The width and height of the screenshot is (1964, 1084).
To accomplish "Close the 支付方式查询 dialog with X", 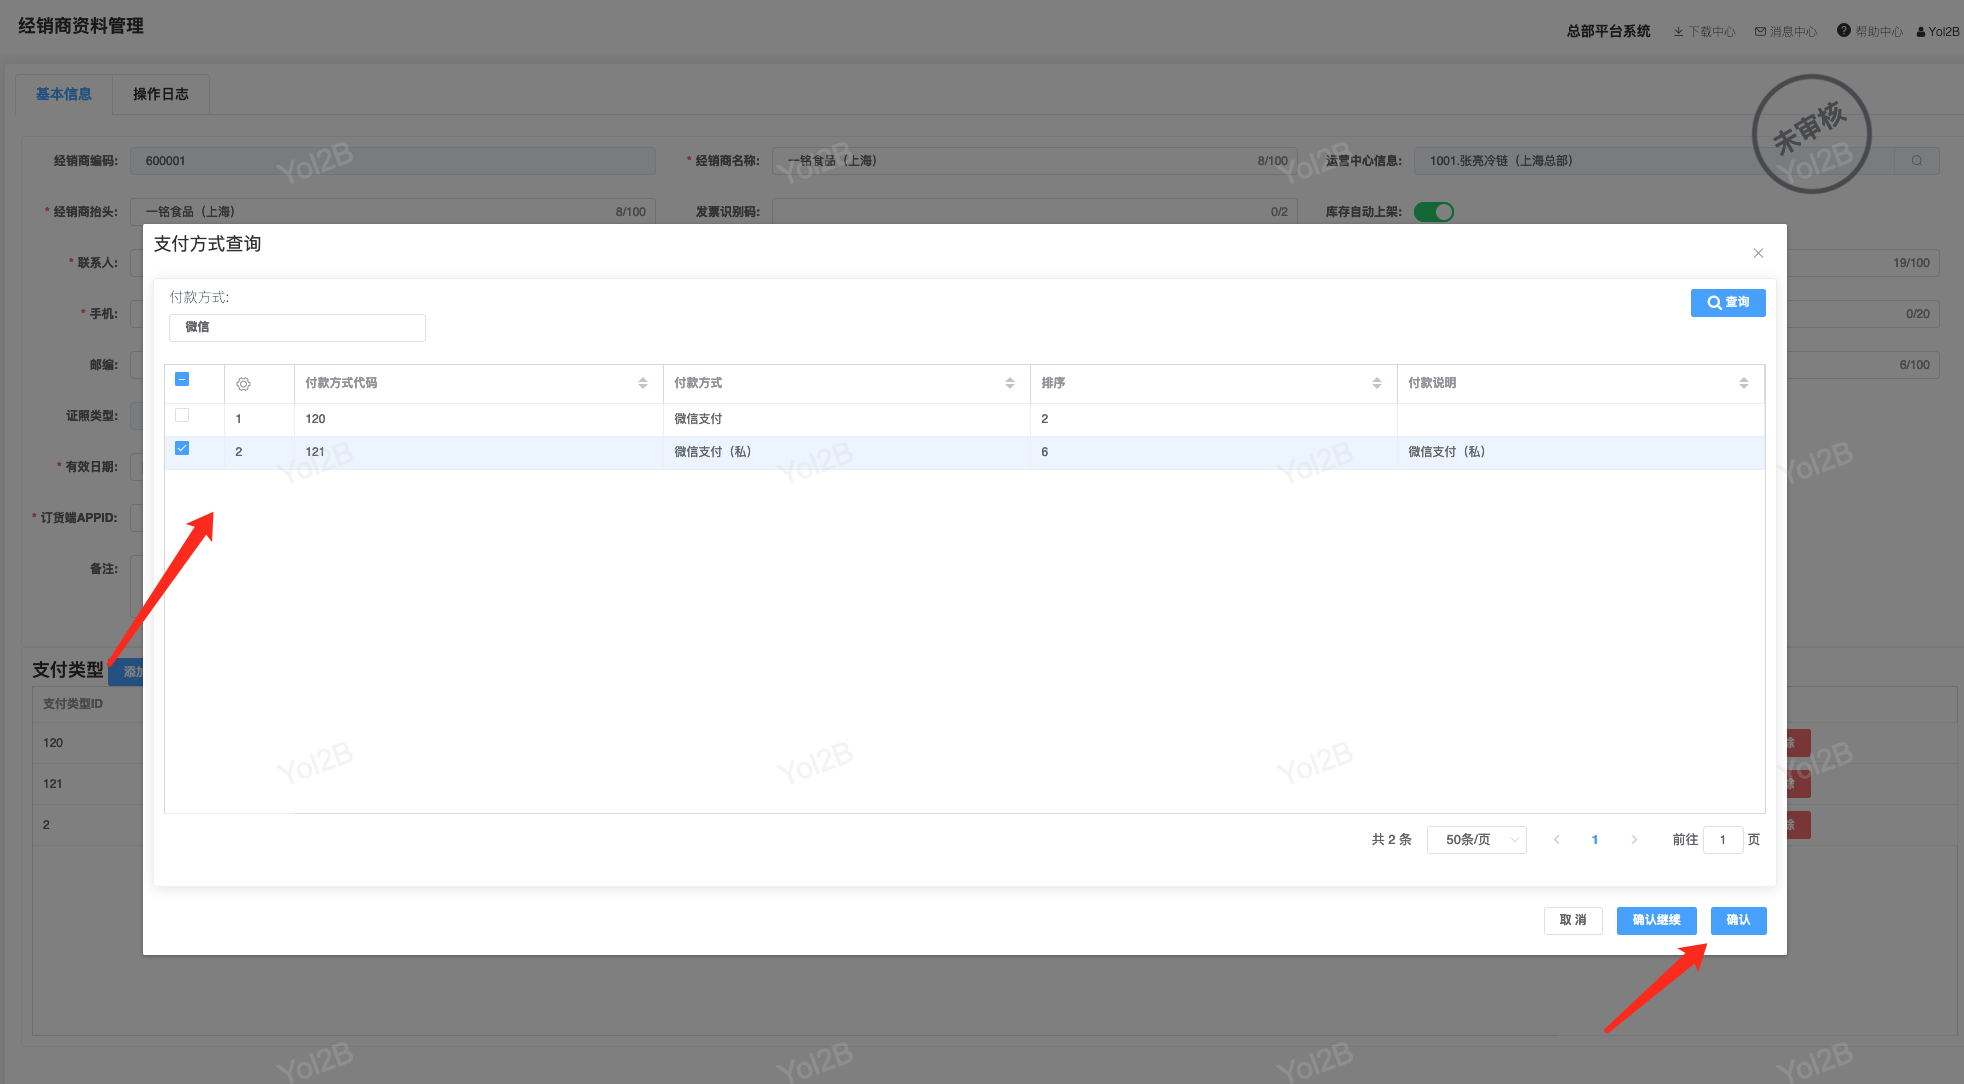I will pos(1758,253).
